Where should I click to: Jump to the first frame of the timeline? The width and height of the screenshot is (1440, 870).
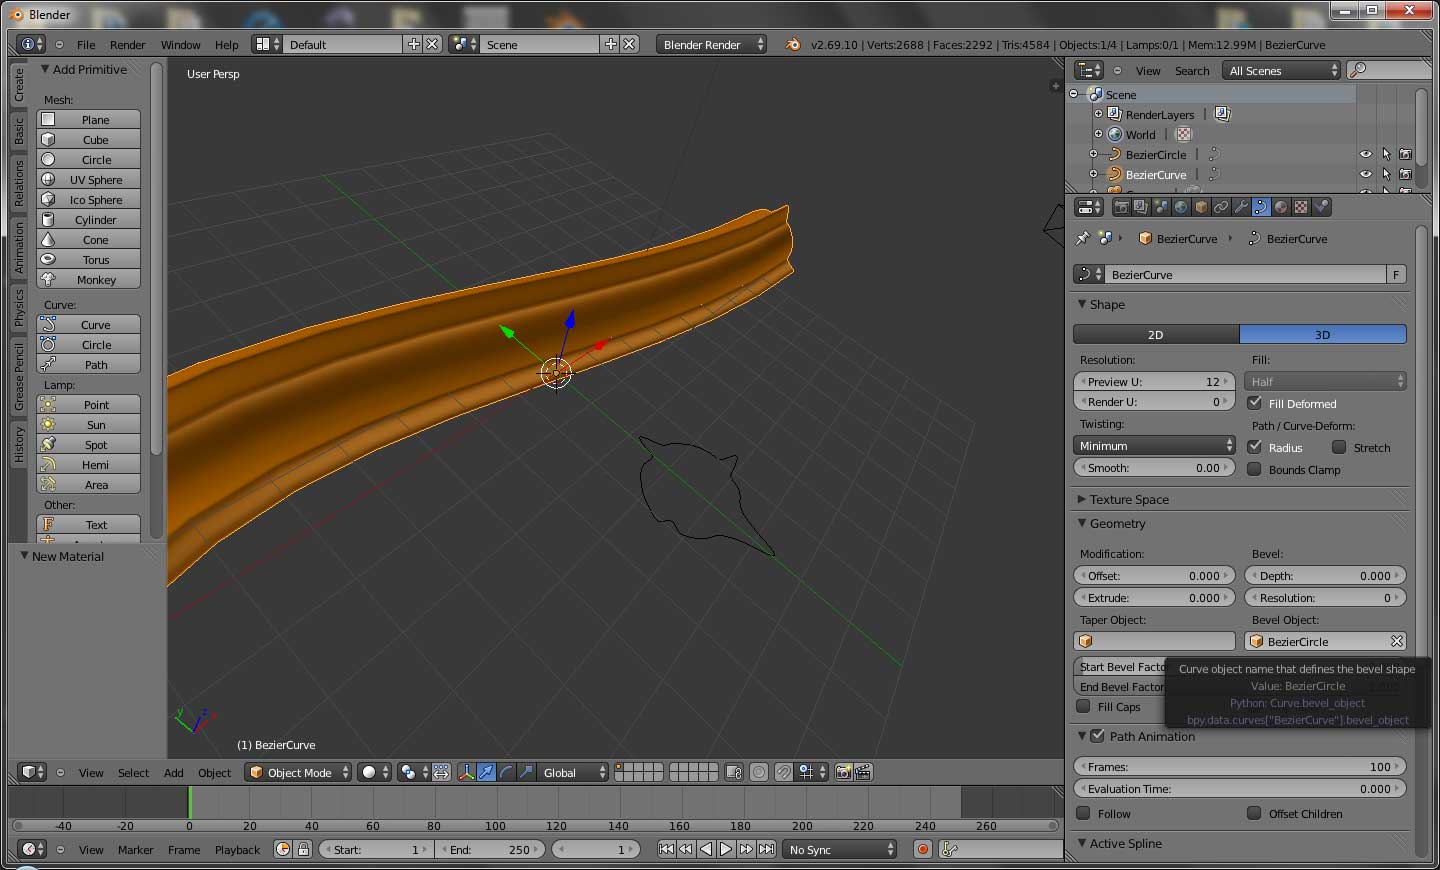666,849
